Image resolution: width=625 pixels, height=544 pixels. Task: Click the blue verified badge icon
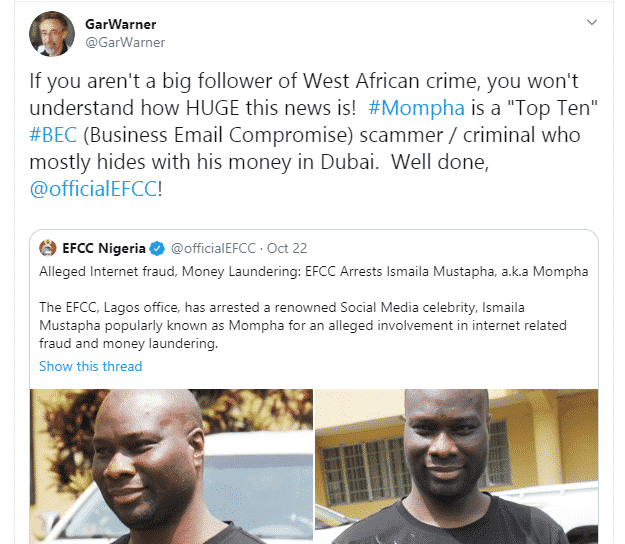pos(157,248)
